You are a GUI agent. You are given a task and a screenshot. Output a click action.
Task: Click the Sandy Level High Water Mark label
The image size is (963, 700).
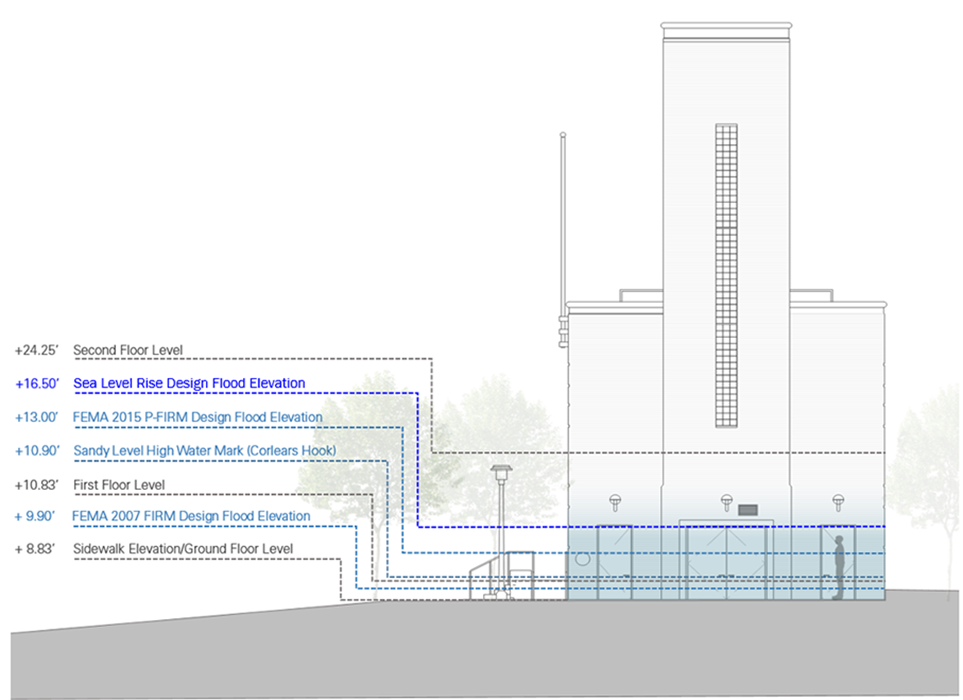tap(204, 451)
